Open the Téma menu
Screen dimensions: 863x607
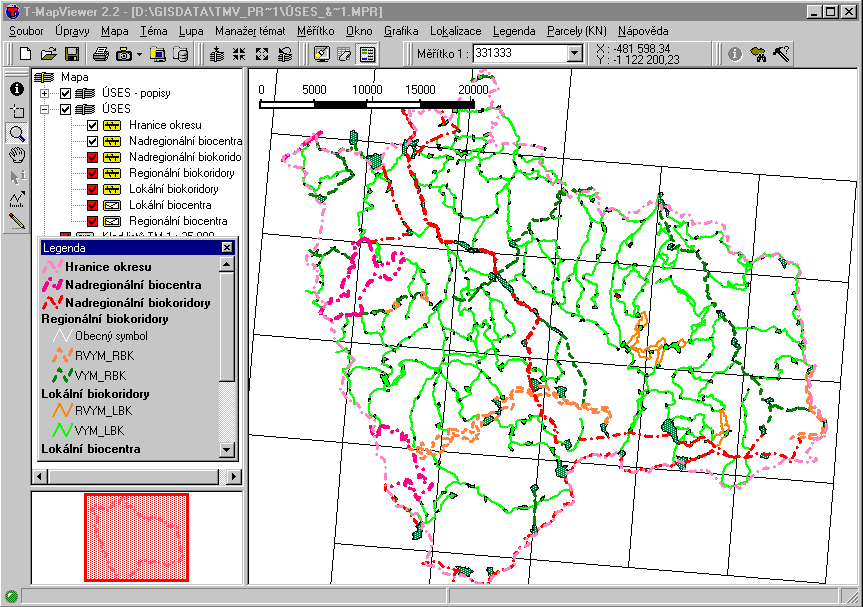click(154, 31)
